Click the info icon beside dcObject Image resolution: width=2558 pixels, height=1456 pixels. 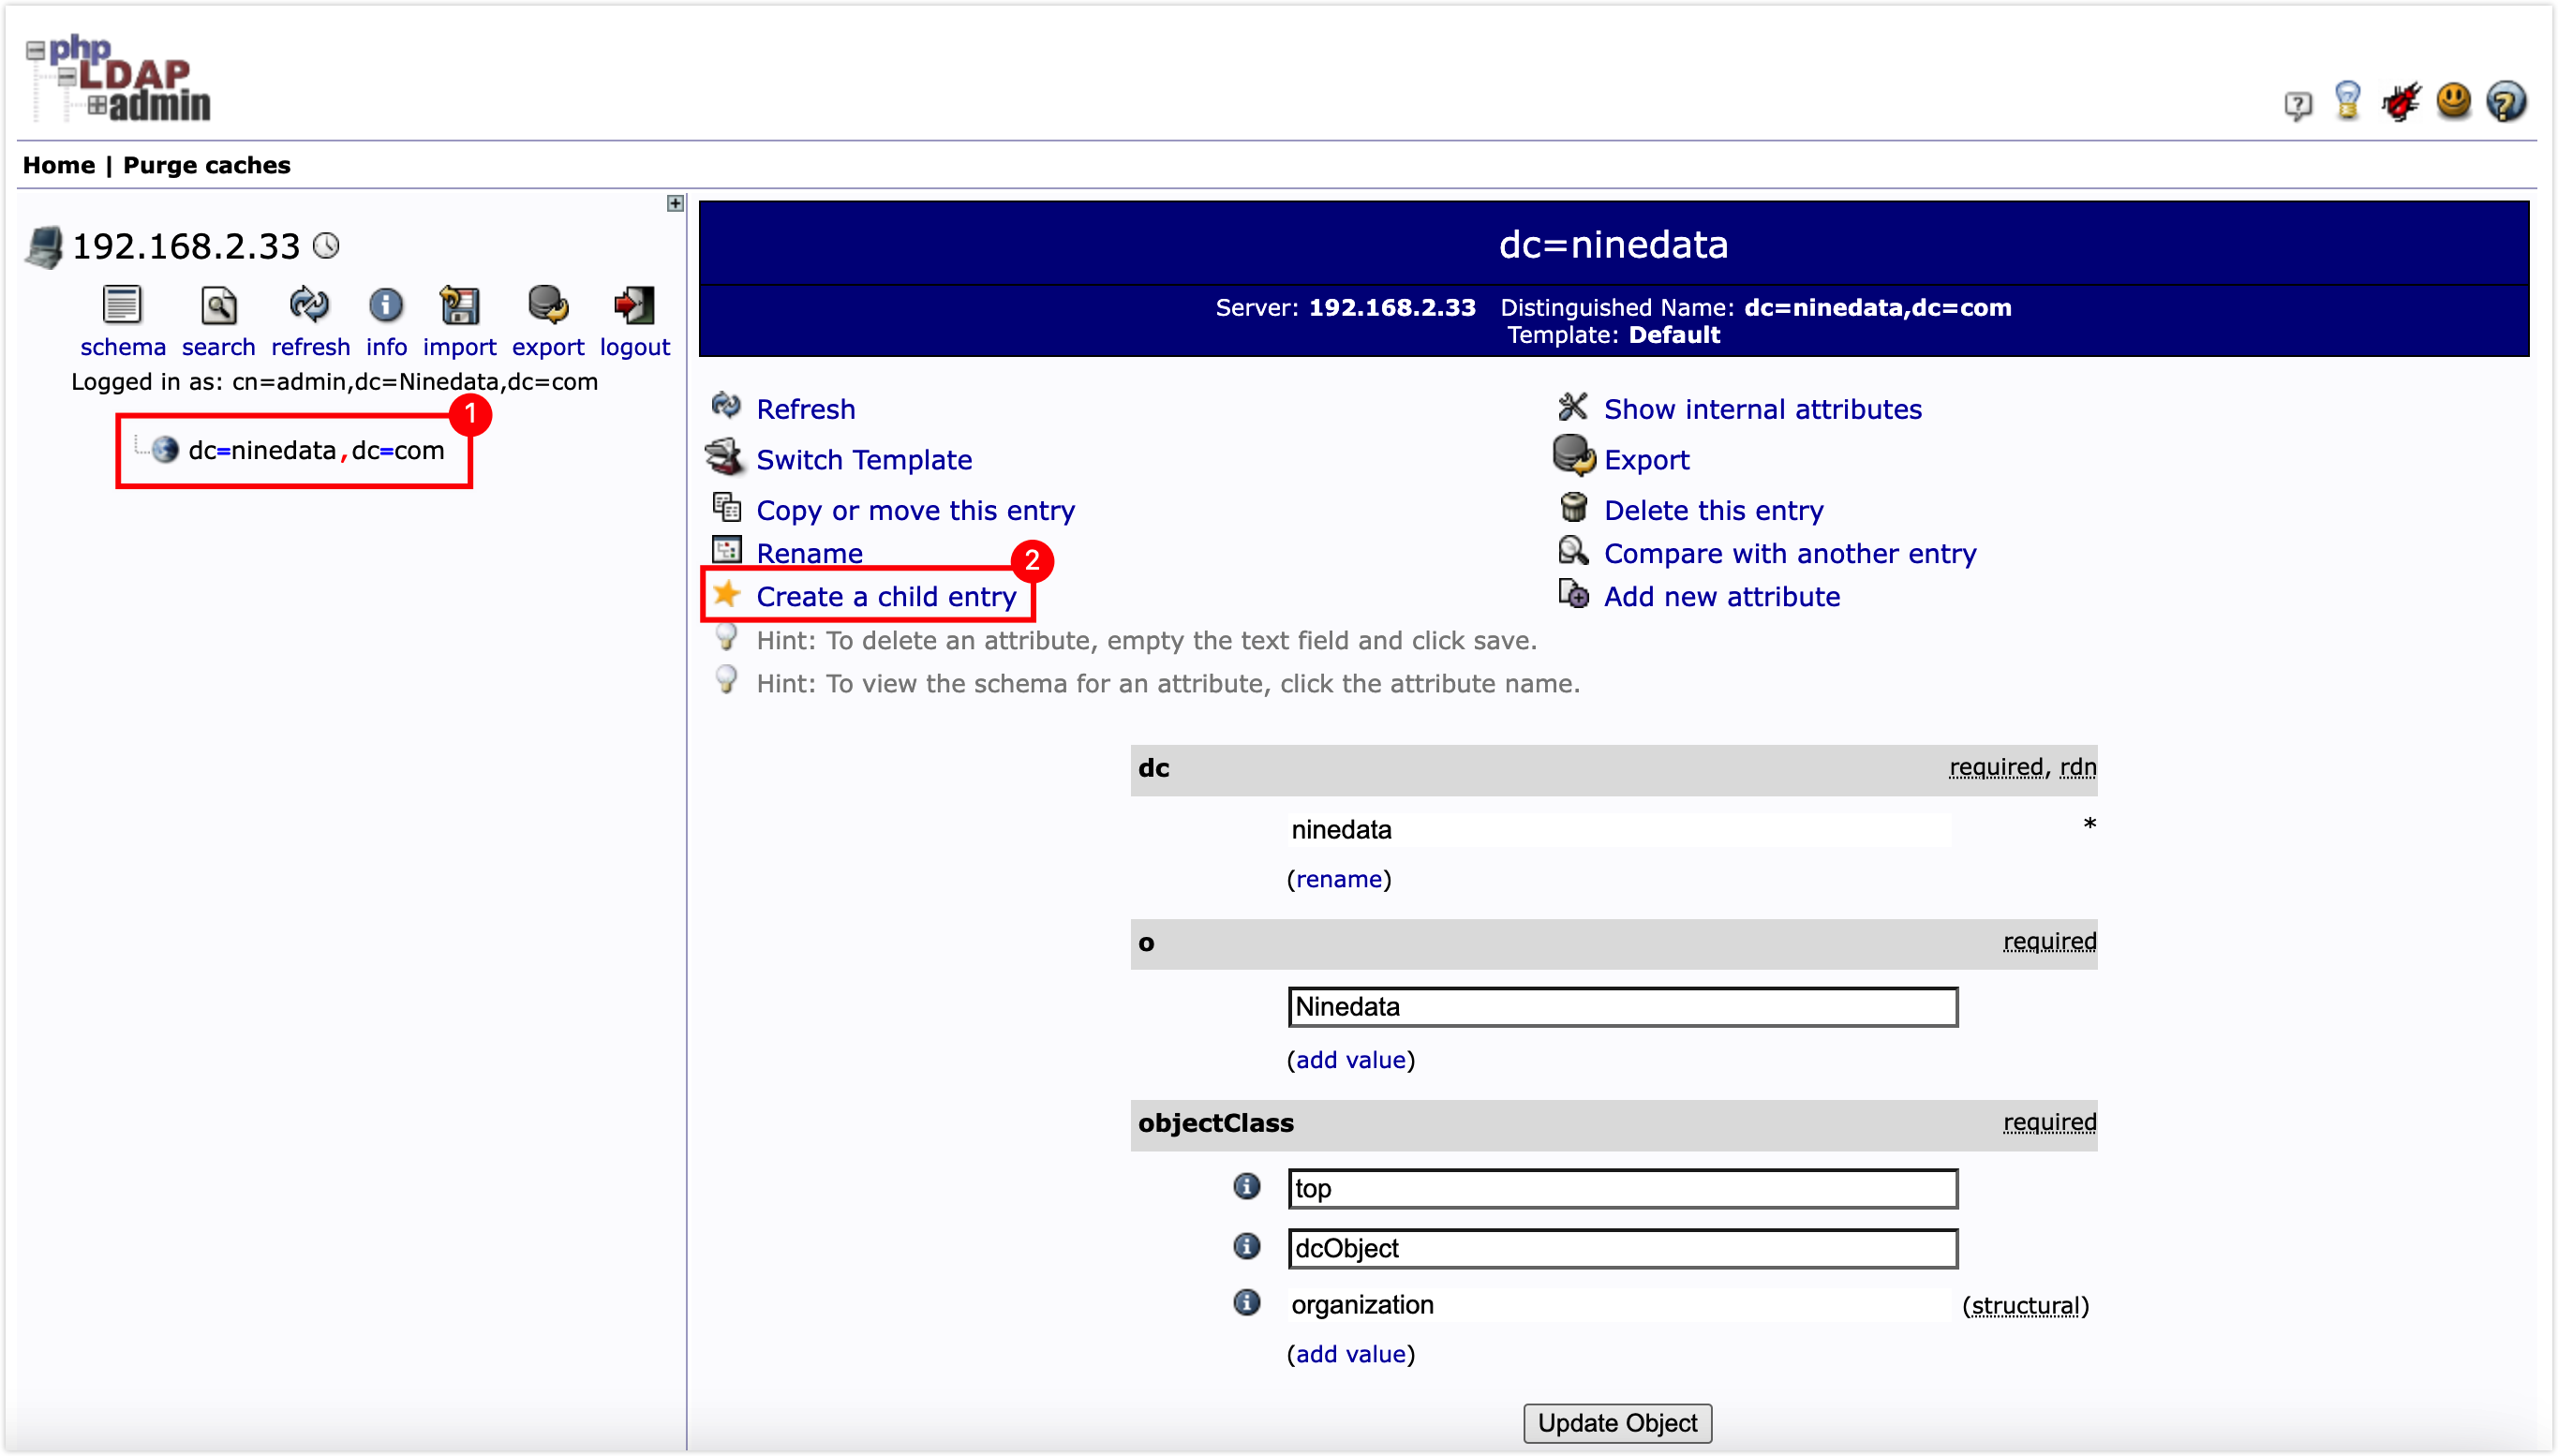click(1246, 1246)
